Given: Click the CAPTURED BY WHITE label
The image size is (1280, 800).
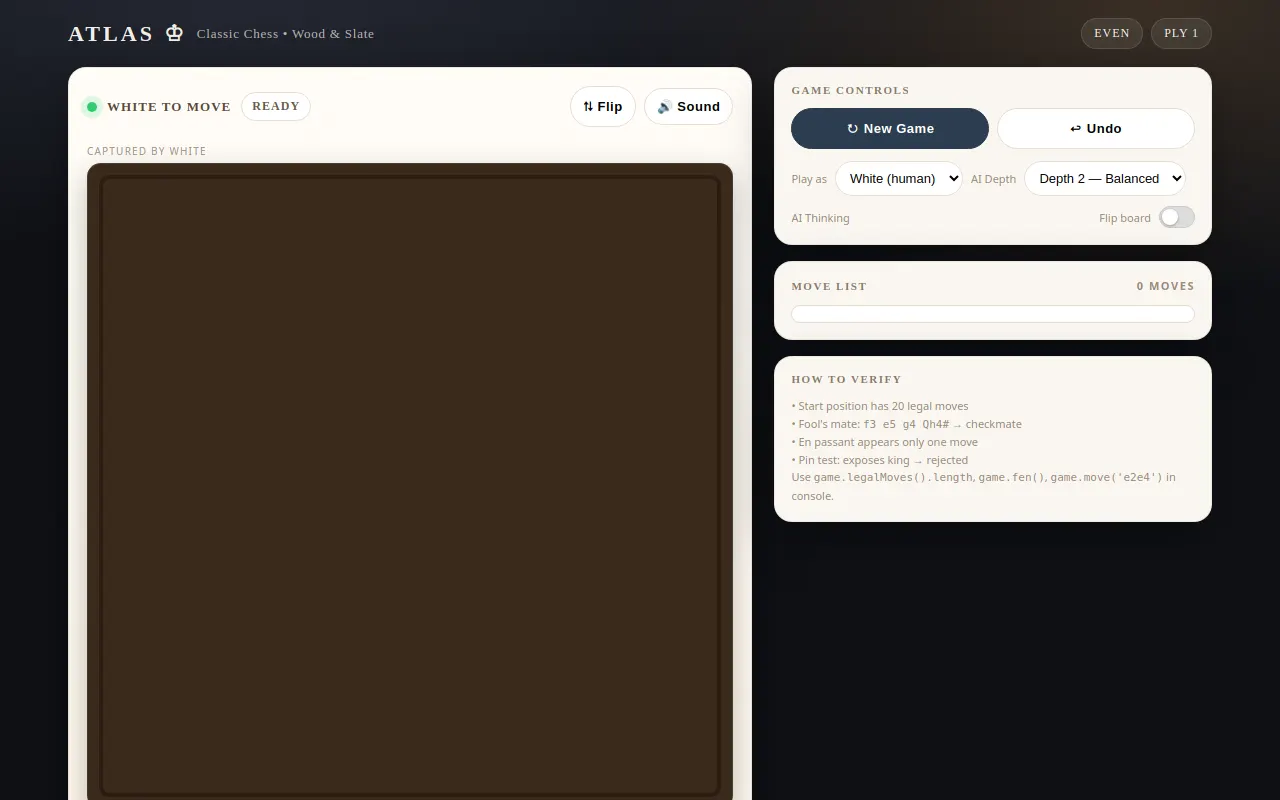Looking at the screenshot, I should [x=147, y=151].
